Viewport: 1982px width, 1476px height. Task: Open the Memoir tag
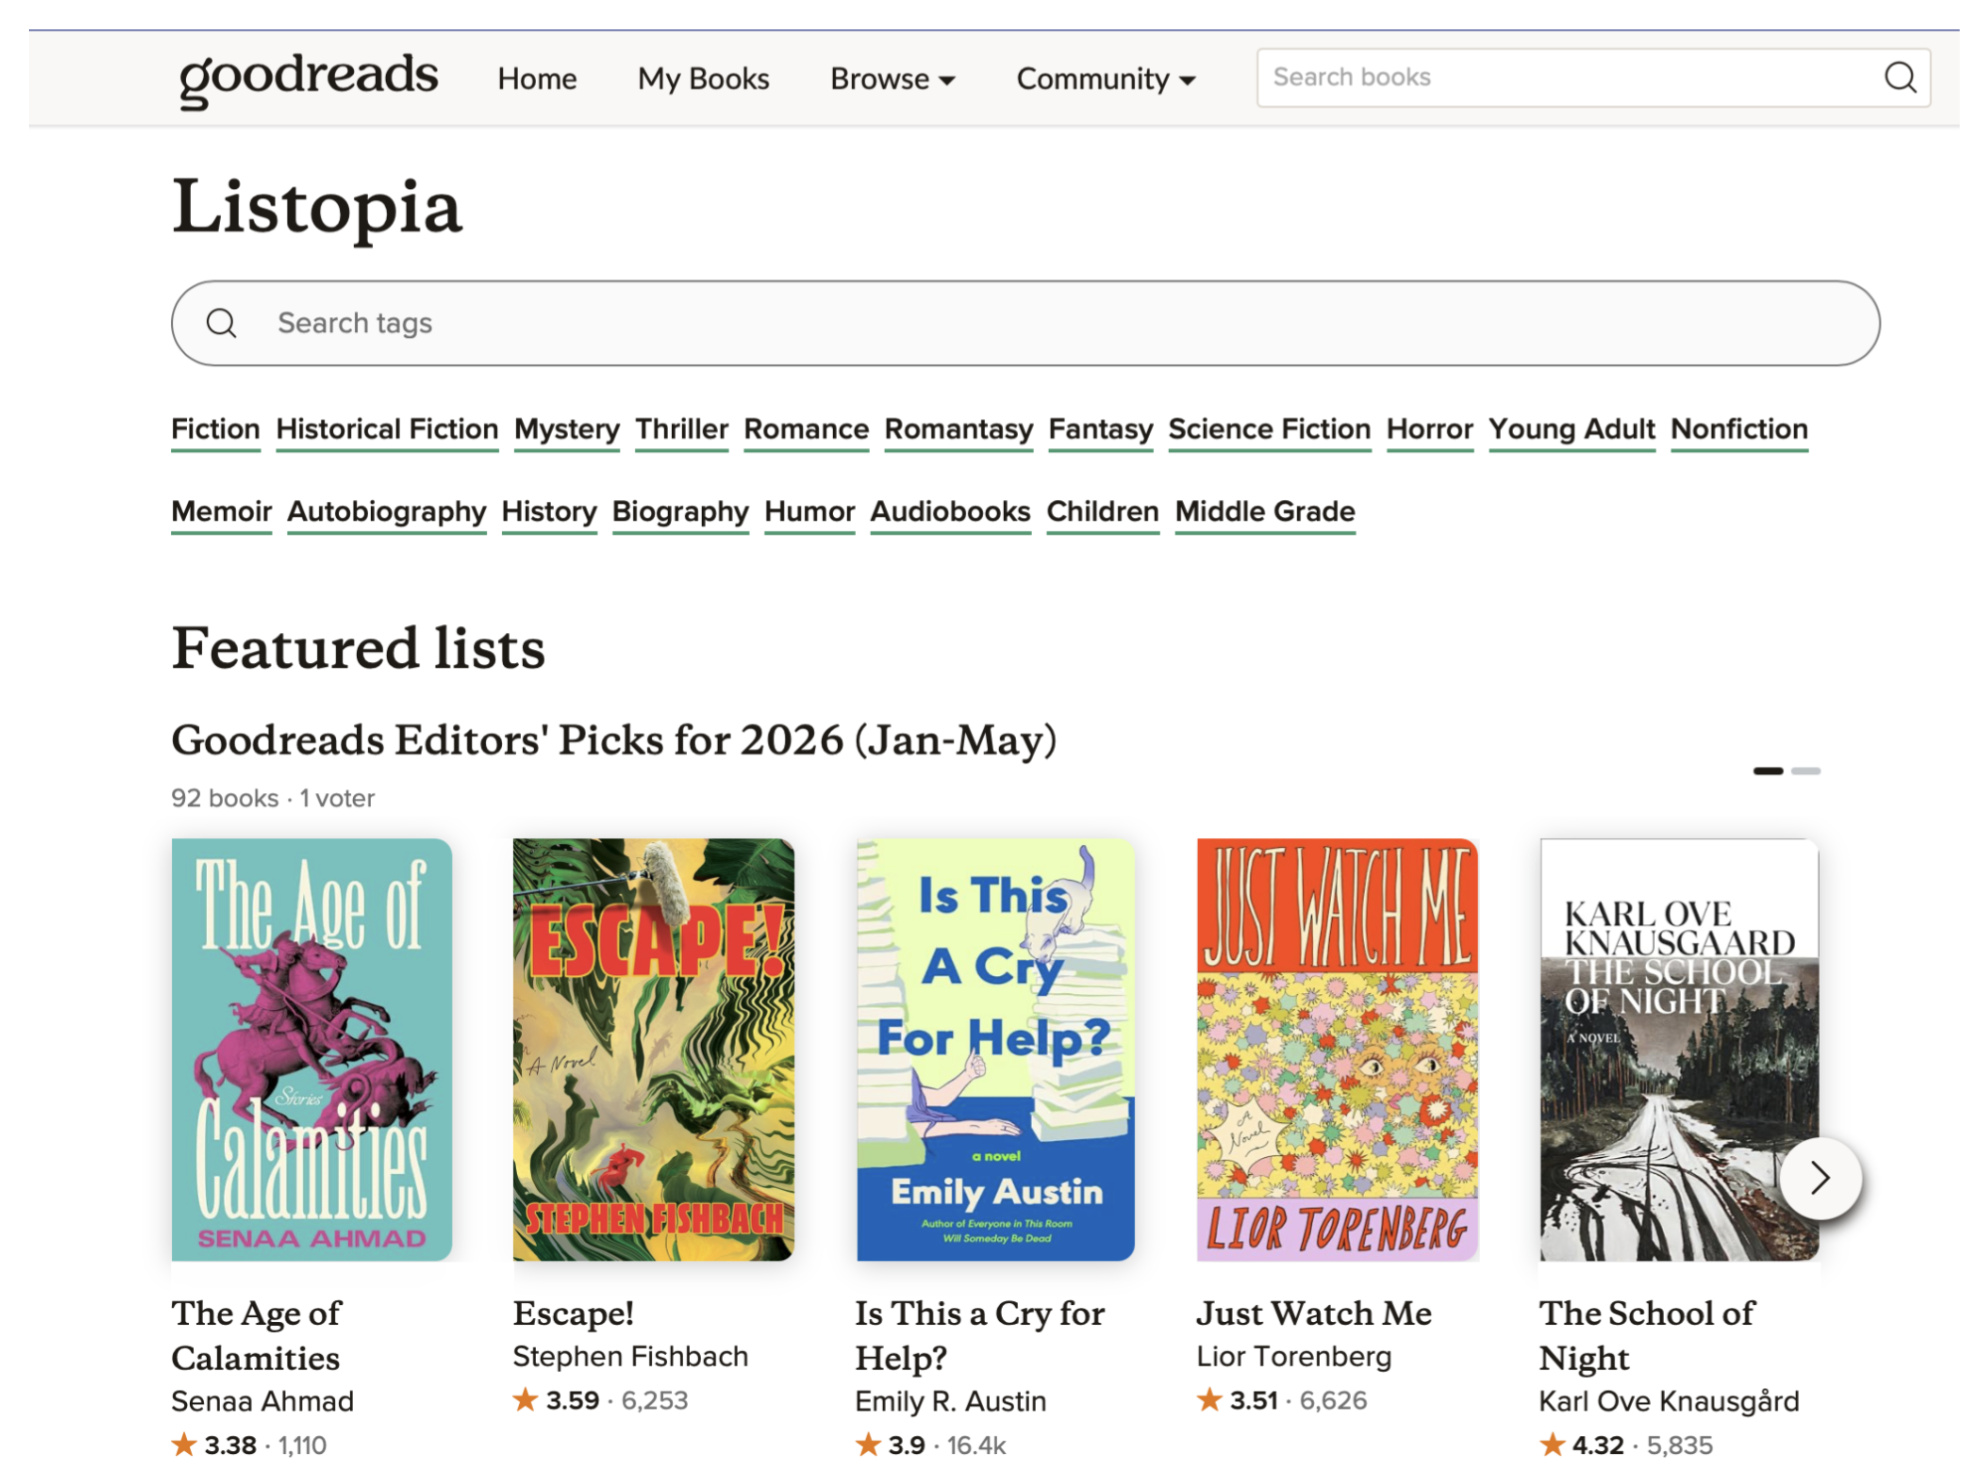(221, 512)
